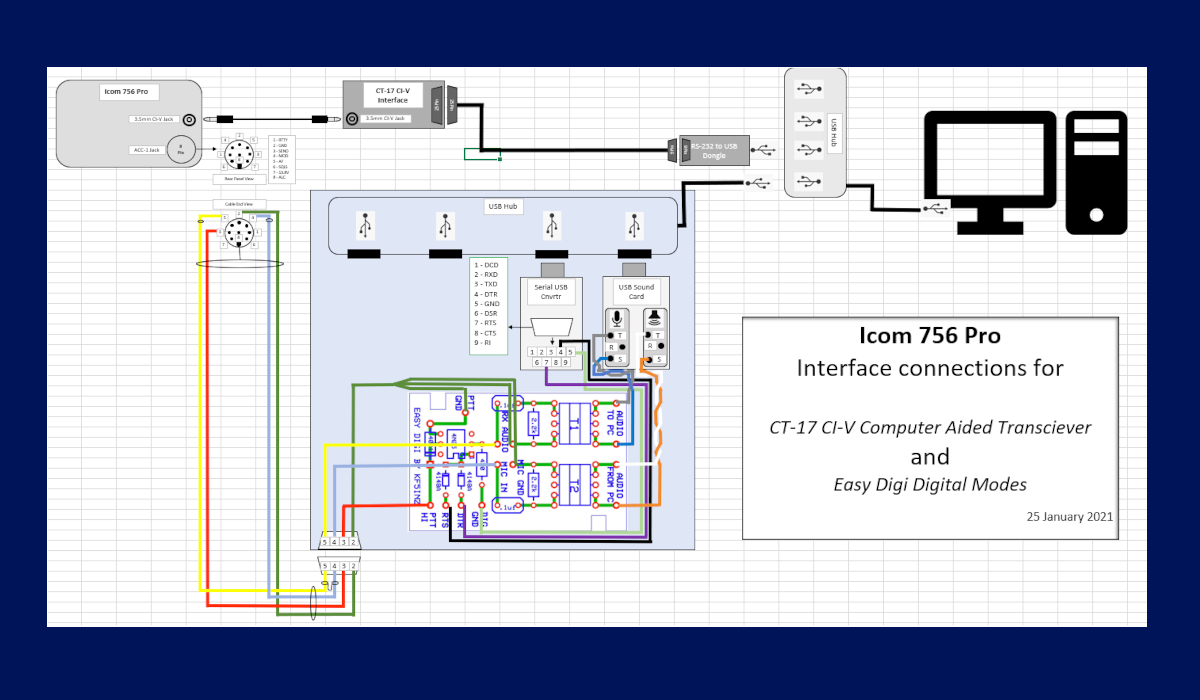Click the speaker icon on USB Sound Card

pos(654,318)
